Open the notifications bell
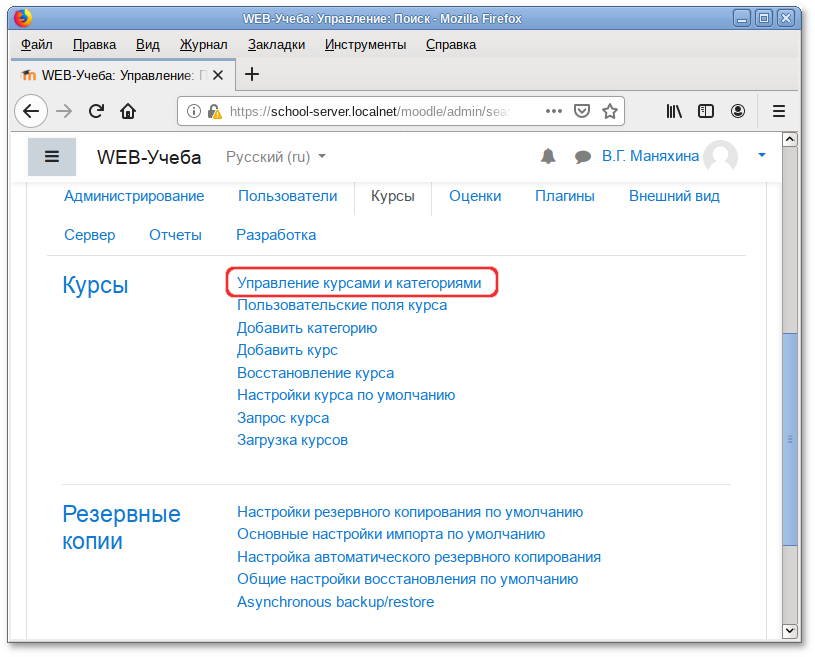Viewport: 815px width, 657px height. pos(548,156)
